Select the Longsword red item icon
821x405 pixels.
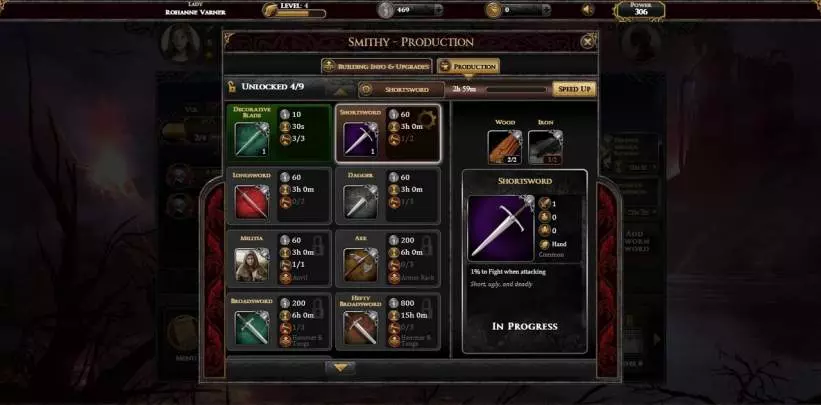pyautogui.click(x=252, y=202)
